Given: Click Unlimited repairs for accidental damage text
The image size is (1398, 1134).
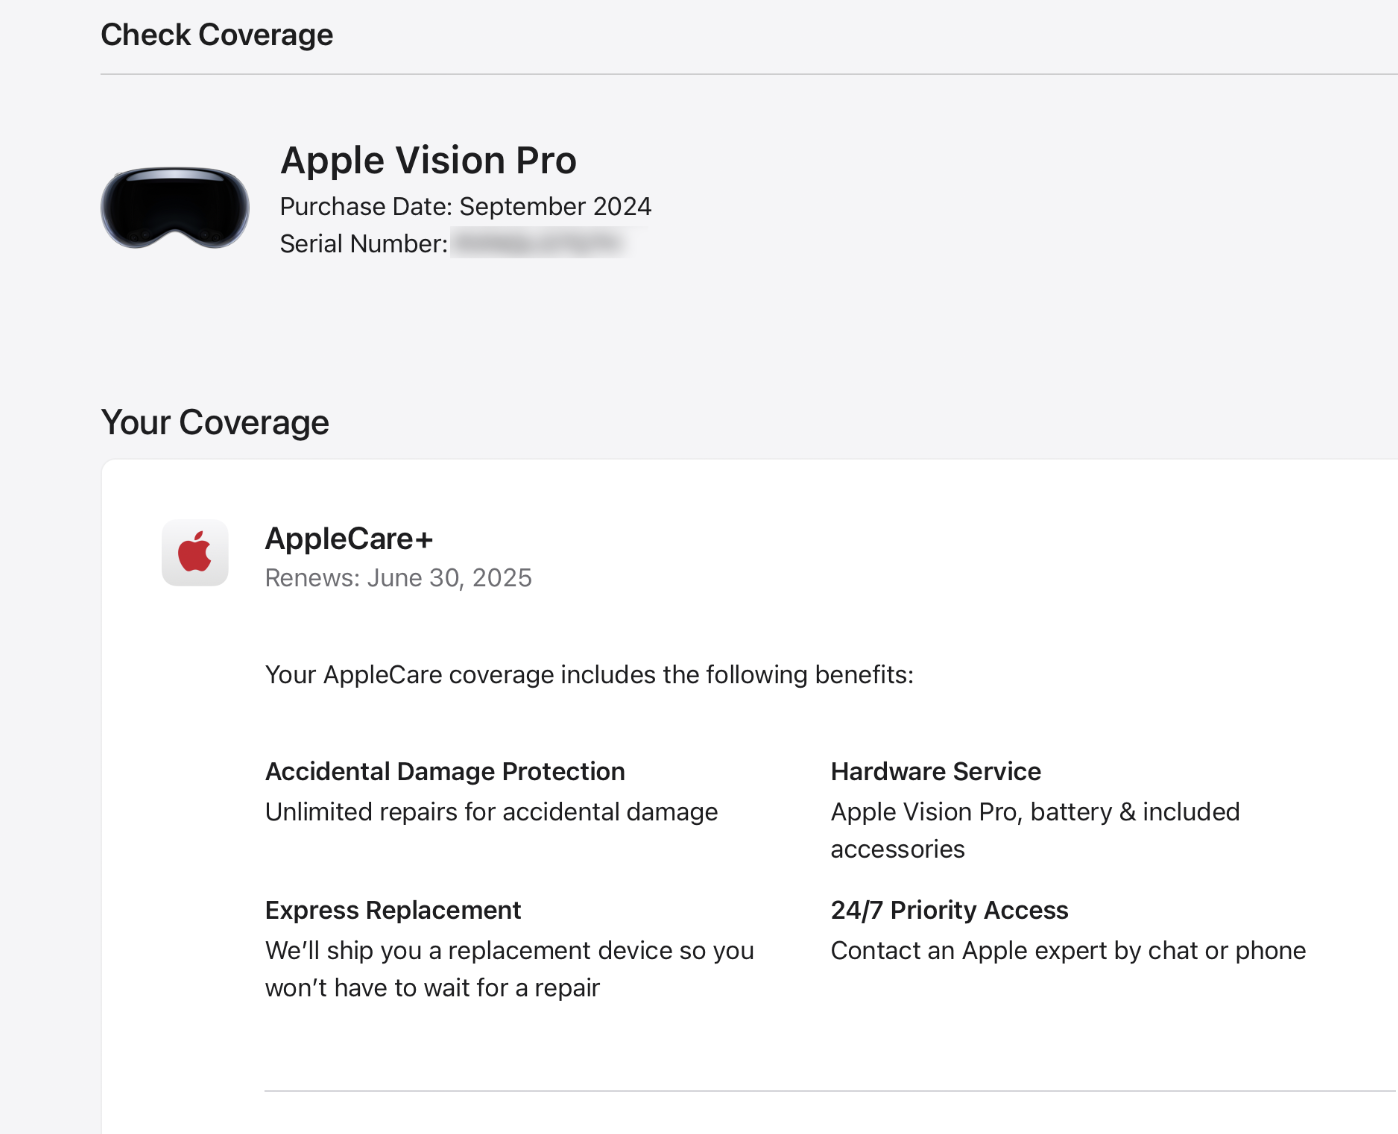Looking at the screenshot, I should click(491, 812).
